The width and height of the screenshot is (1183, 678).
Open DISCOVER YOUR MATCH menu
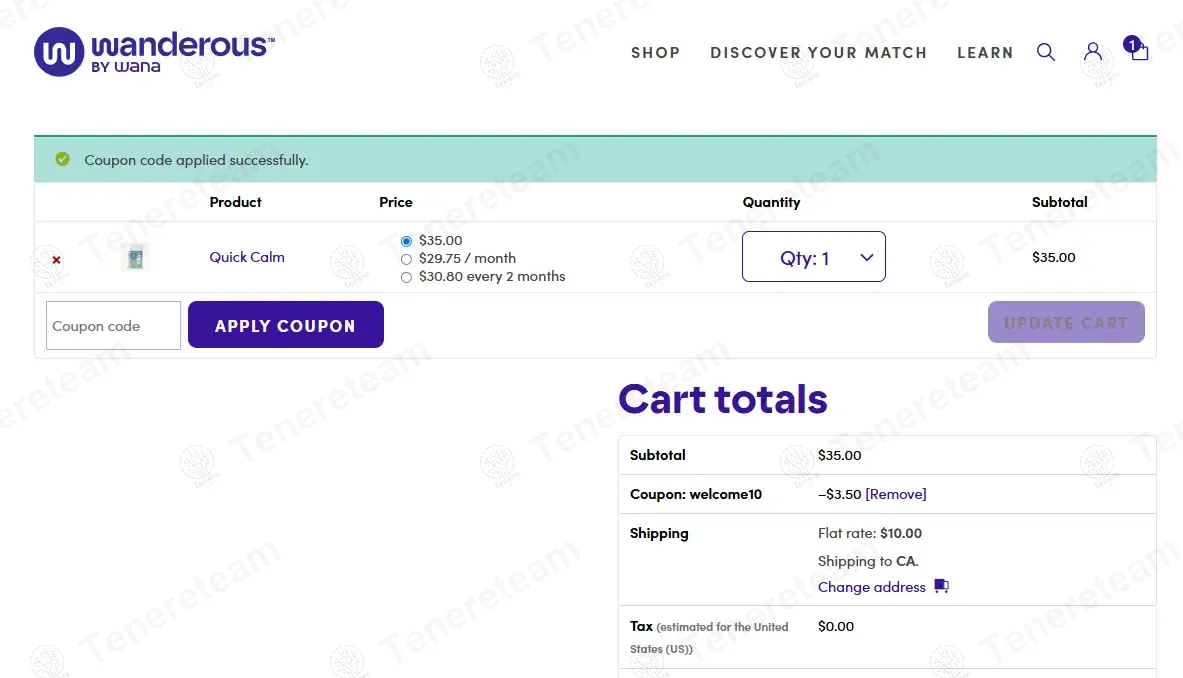[x=819, y=53]
